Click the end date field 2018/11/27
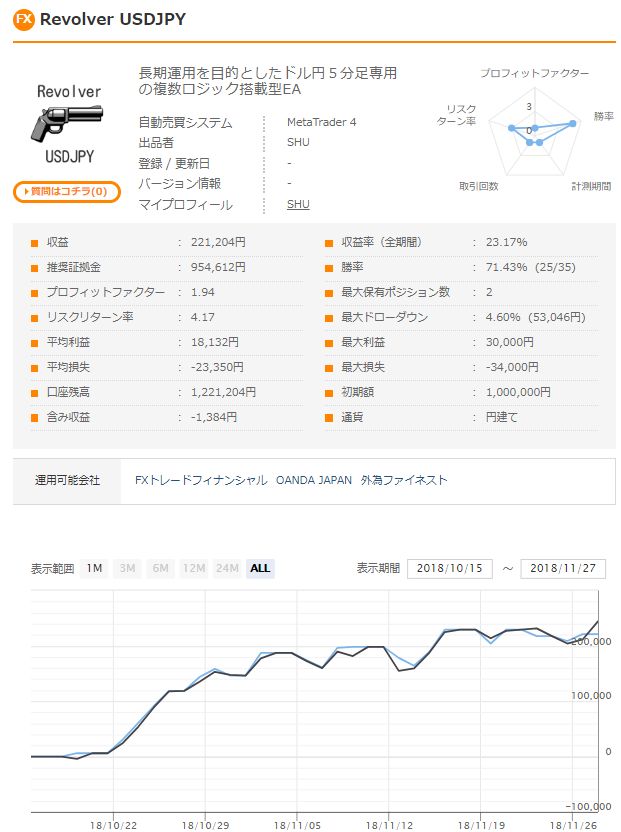 pyautogui.click(x=562, y=568)
